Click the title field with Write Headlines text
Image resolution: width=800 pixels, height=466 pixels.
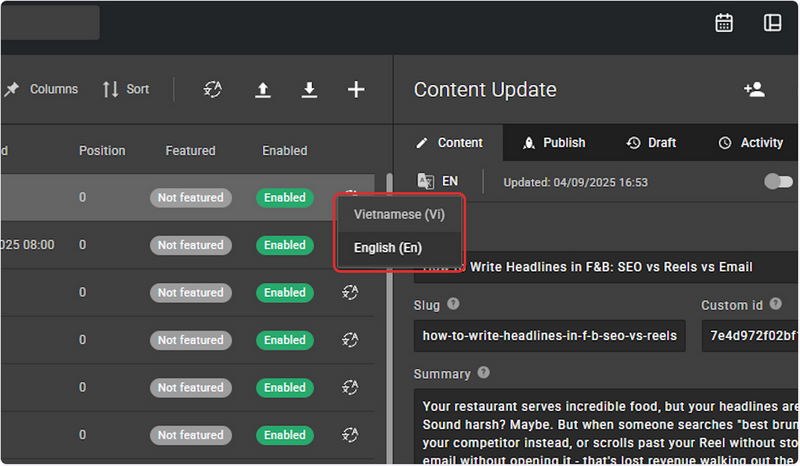(x=606, y=267)
